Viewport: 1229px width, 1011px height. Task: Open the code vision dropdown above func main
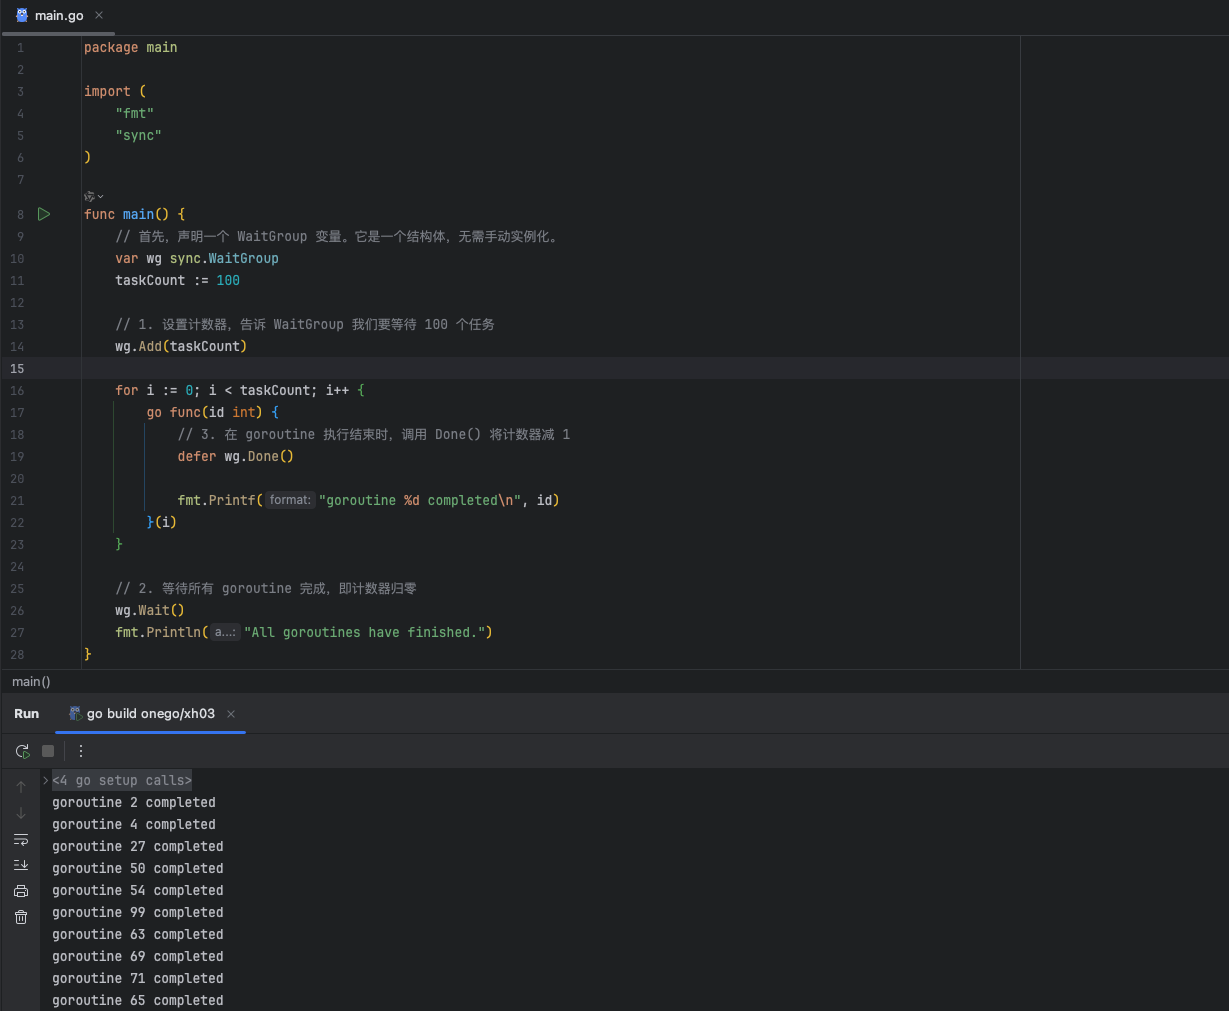pos(94,196)
